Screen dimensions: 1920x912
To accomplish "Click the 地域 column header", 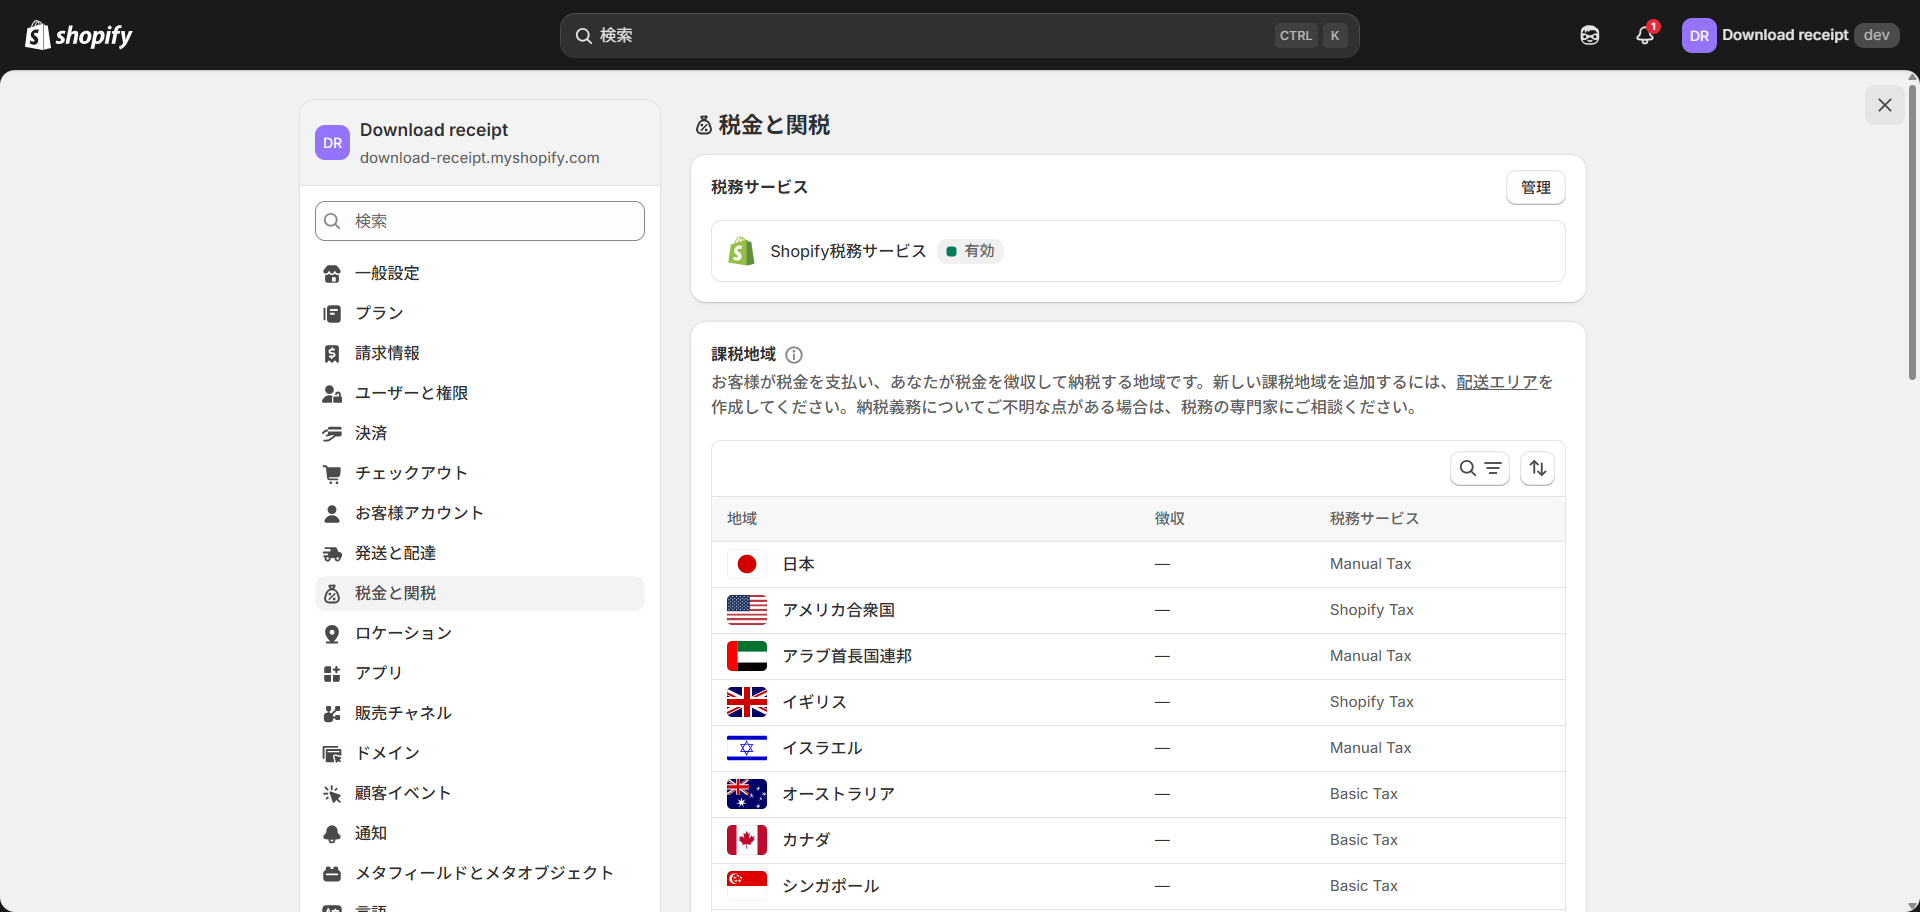I will [x=742, y=518].
